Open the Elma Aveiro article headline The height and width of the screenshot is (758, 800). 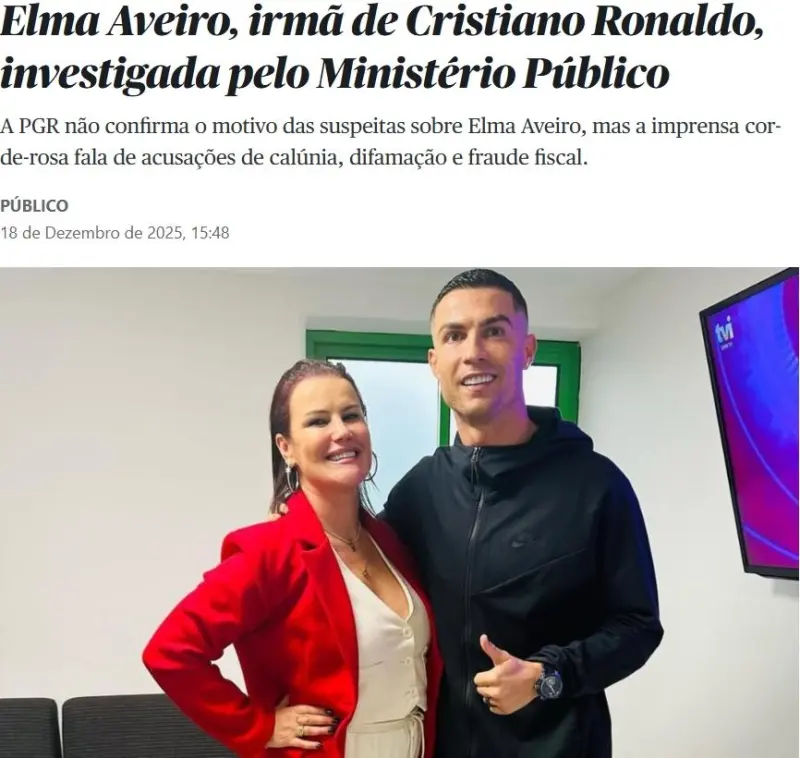coord(382,49)
